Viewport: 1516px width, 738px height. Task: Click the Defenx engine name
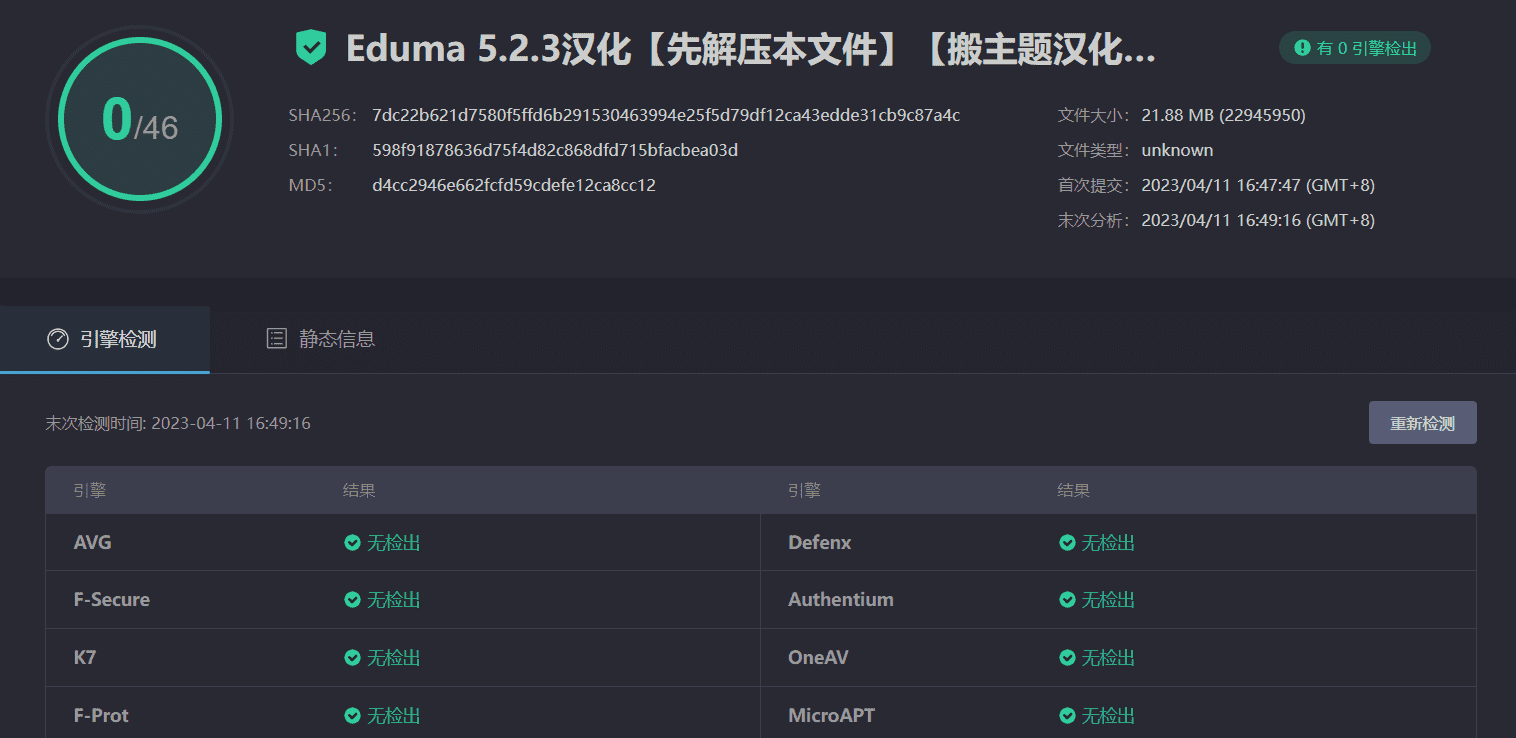[x=820, y=543]
